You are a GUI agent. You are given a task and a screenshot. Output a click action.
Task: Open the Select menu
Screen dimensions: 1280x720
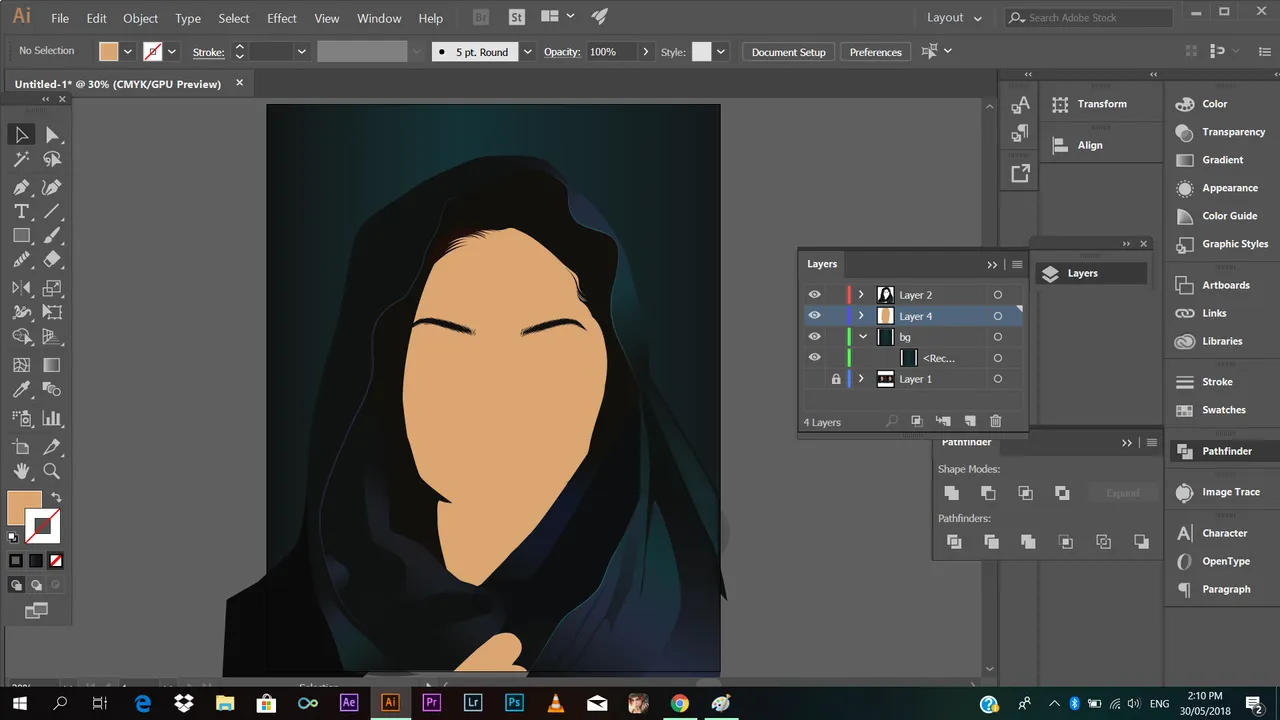pos(234,18)
